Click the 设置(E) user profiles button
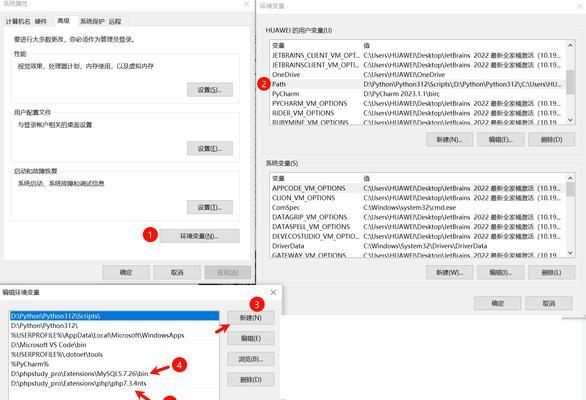This screenshot has height=400, width=586. click(210, 148)
